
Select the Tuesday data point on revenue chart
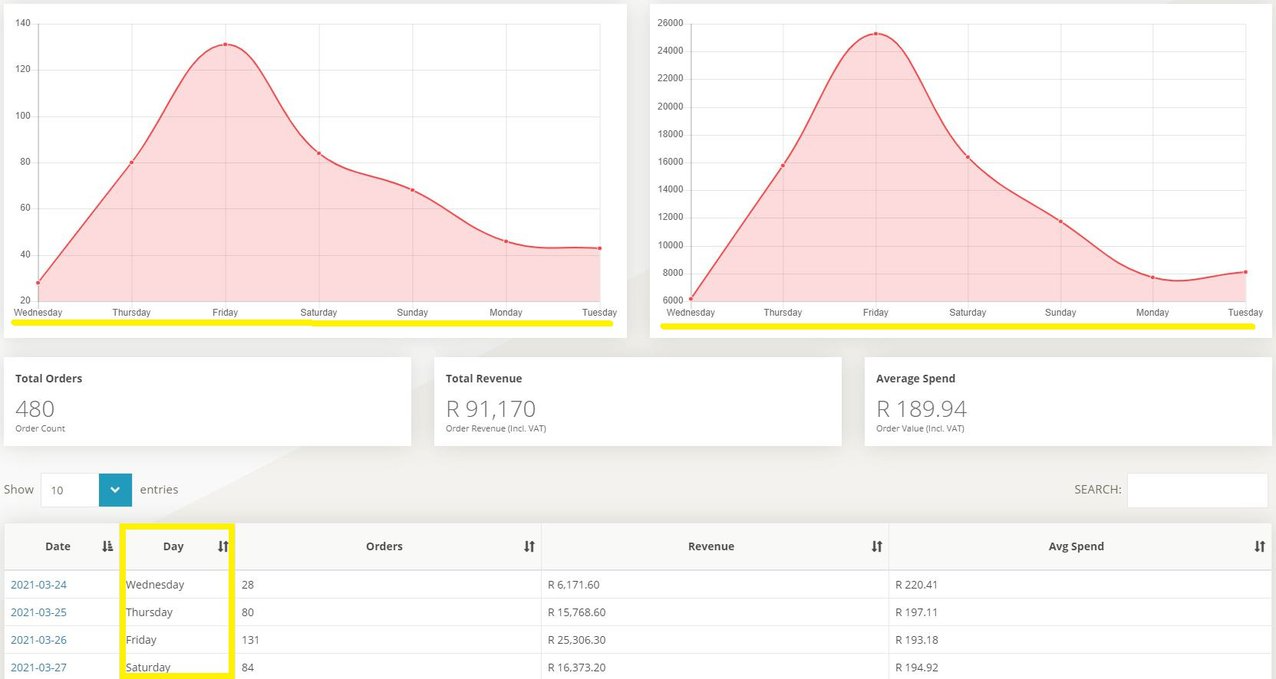click(1245, 272)
